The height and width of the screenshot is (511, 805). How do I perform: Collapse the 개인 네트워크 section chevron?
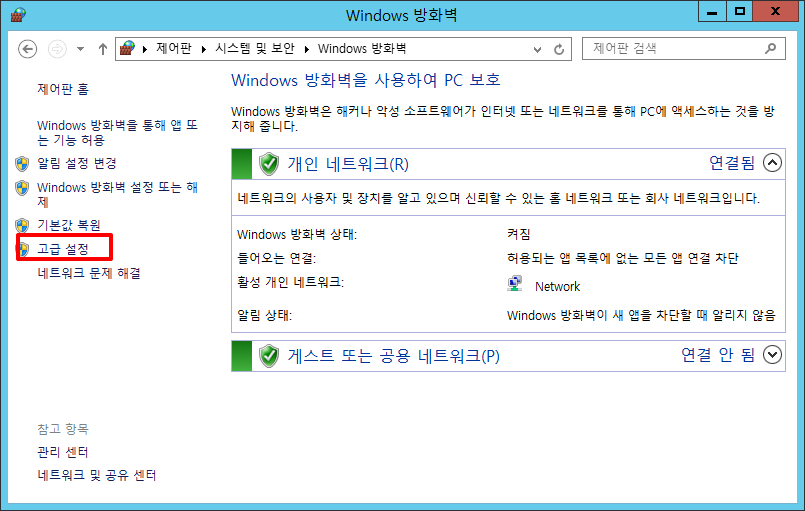click(772, 163)
